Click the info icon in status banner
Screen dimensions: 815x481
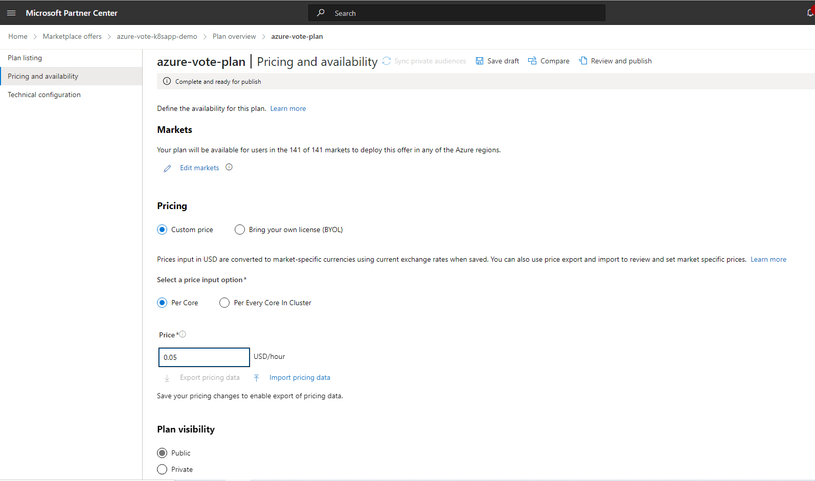(167, 81)
